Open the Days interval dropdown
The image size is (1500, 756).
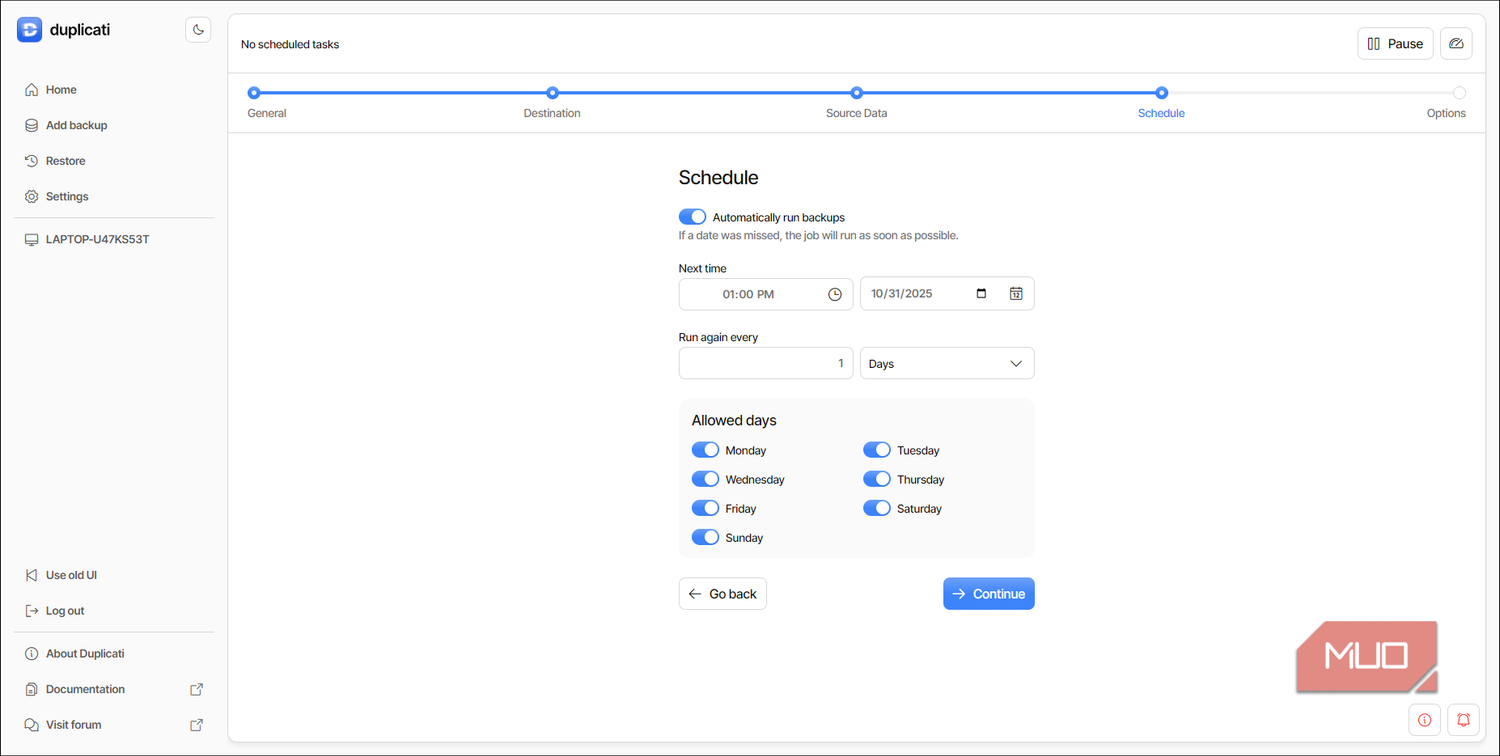[947, 363]
